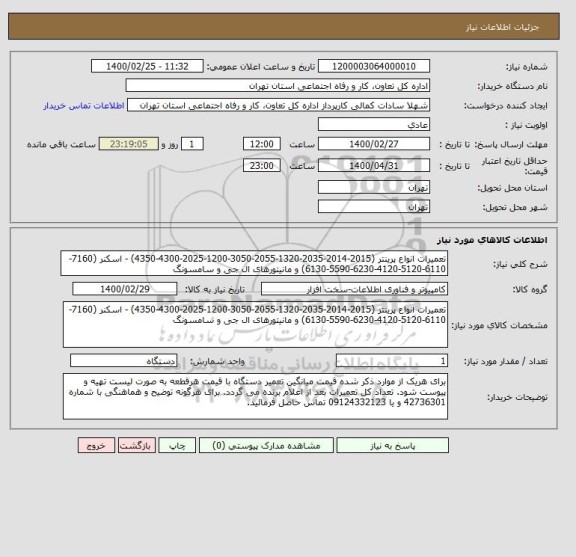Click the label واحد شمارش
Screen dimensions: 576x557
[217, 362]
